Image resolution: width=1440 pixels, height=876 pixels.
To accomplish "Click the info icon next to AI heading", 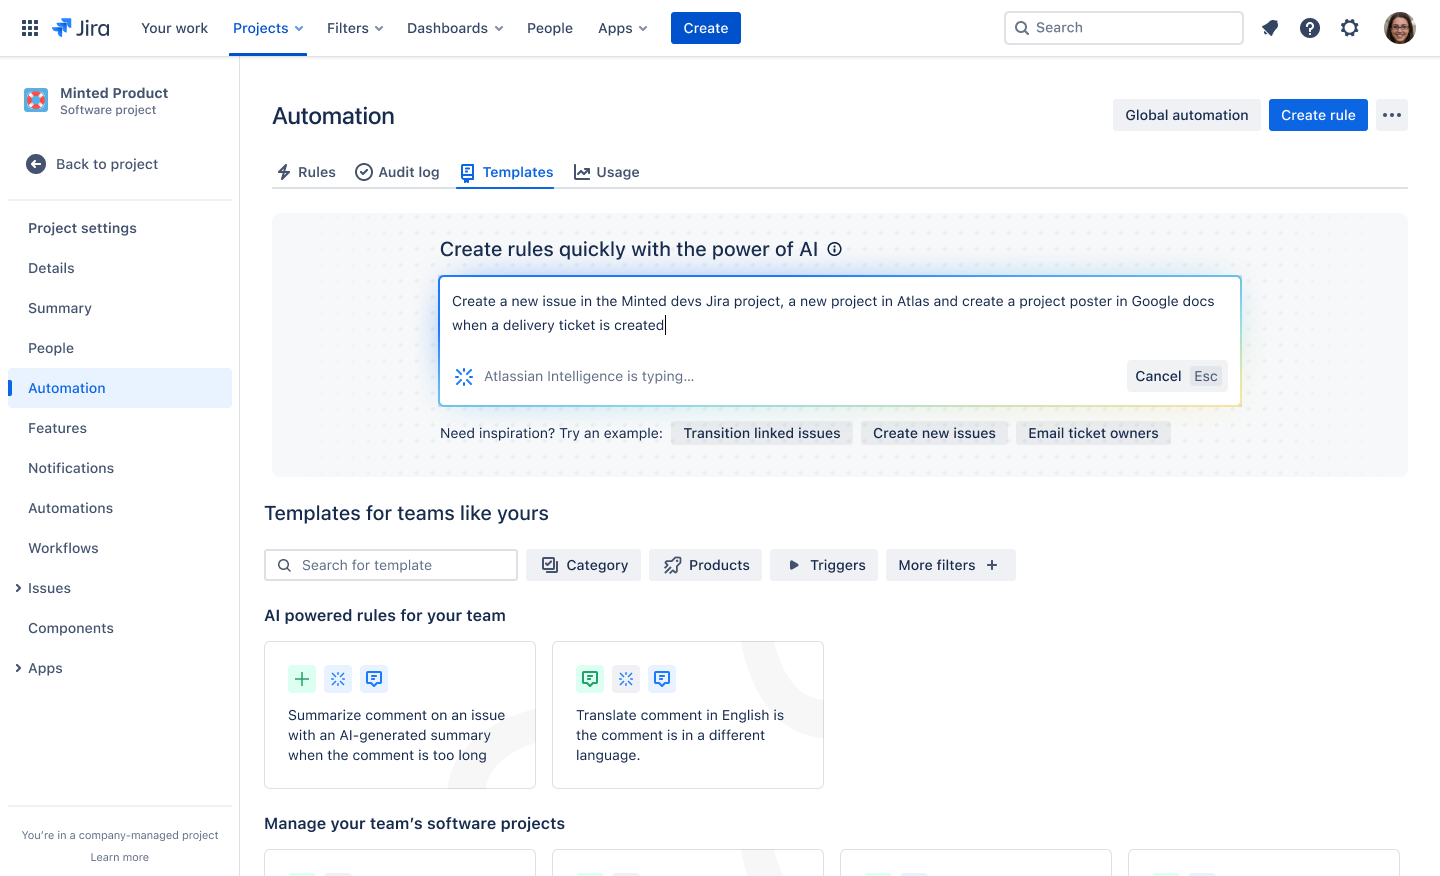I will click(x=834, y=249).
